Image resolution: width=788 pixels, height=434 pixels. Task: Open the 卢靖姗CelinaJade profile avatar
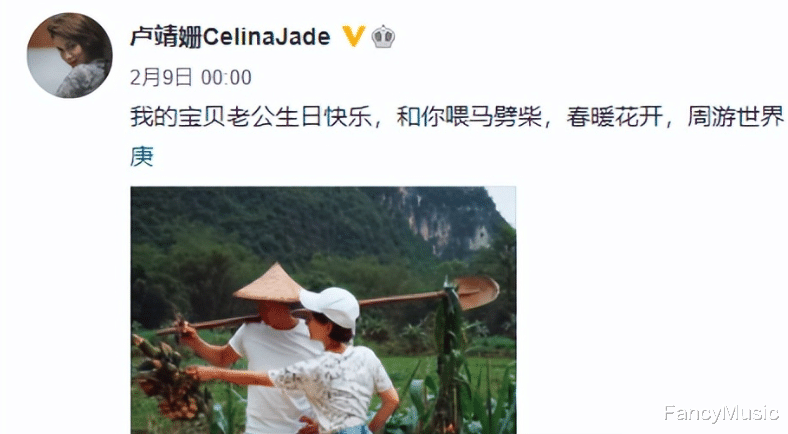tap(69, 55)
